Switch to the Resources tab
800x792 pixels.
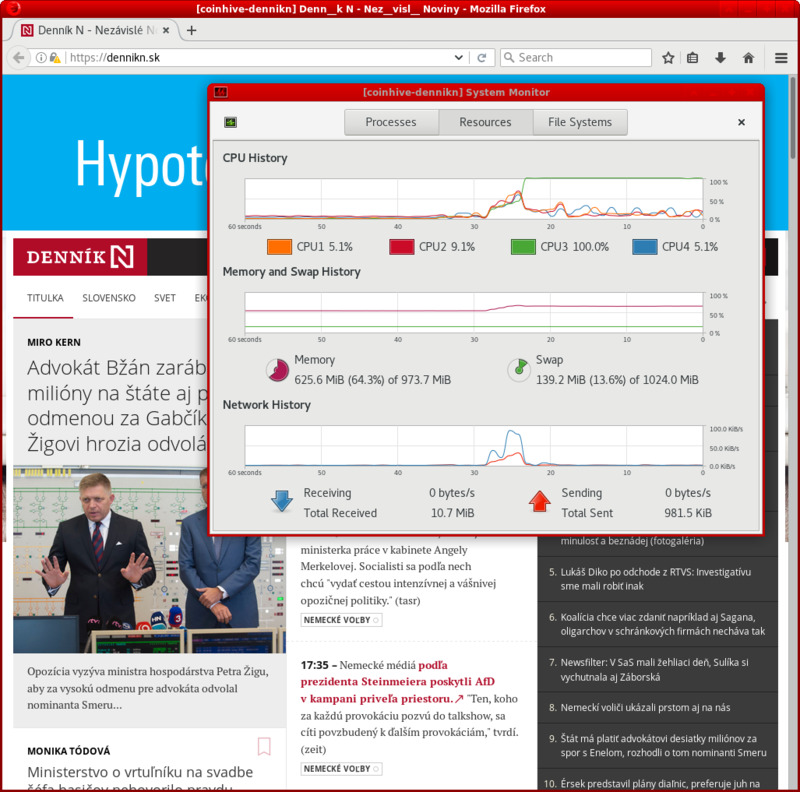coord(485,122)
